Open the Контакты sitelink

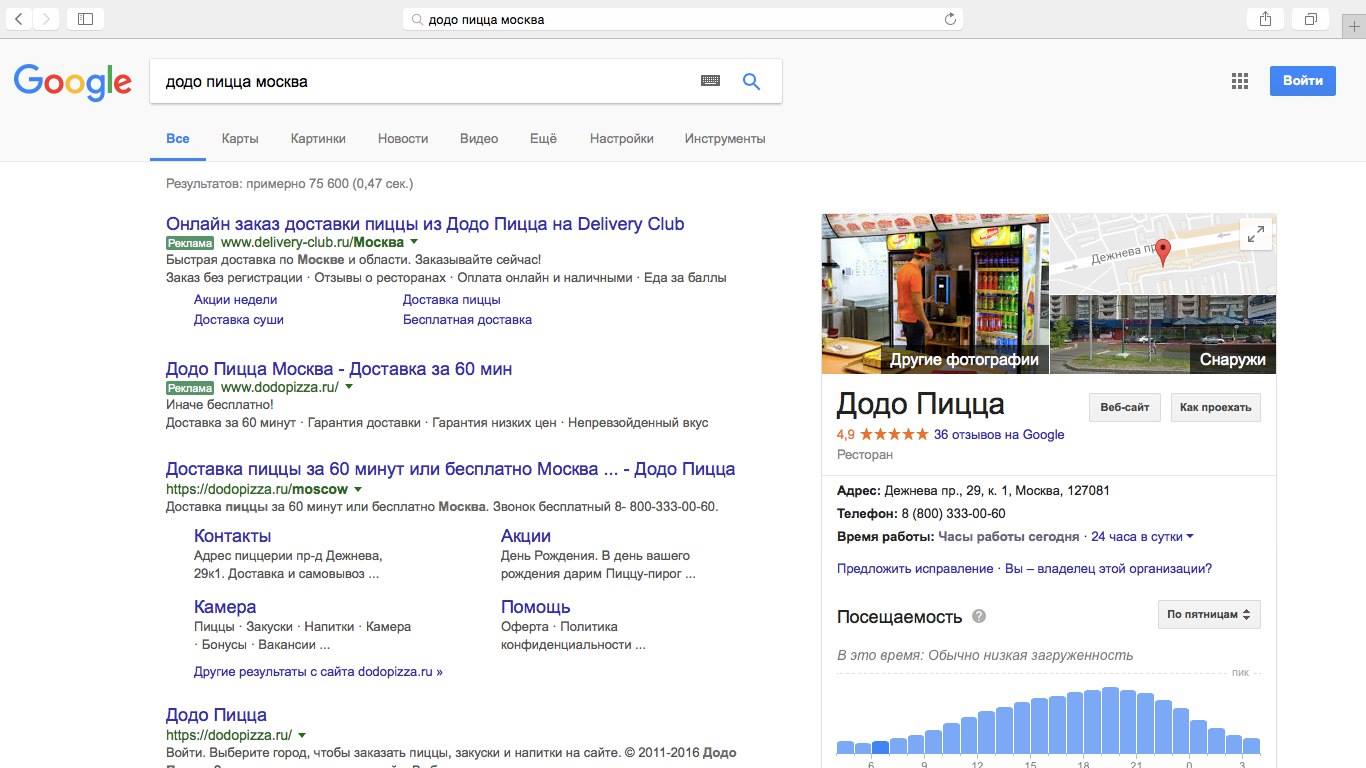coord(232,536)
